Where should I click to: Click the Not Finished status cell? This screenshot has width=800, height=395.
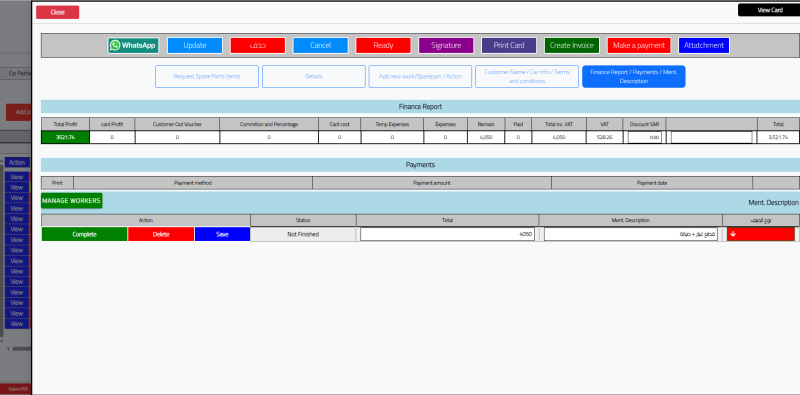pyautogui.click(x=303, y=234)
